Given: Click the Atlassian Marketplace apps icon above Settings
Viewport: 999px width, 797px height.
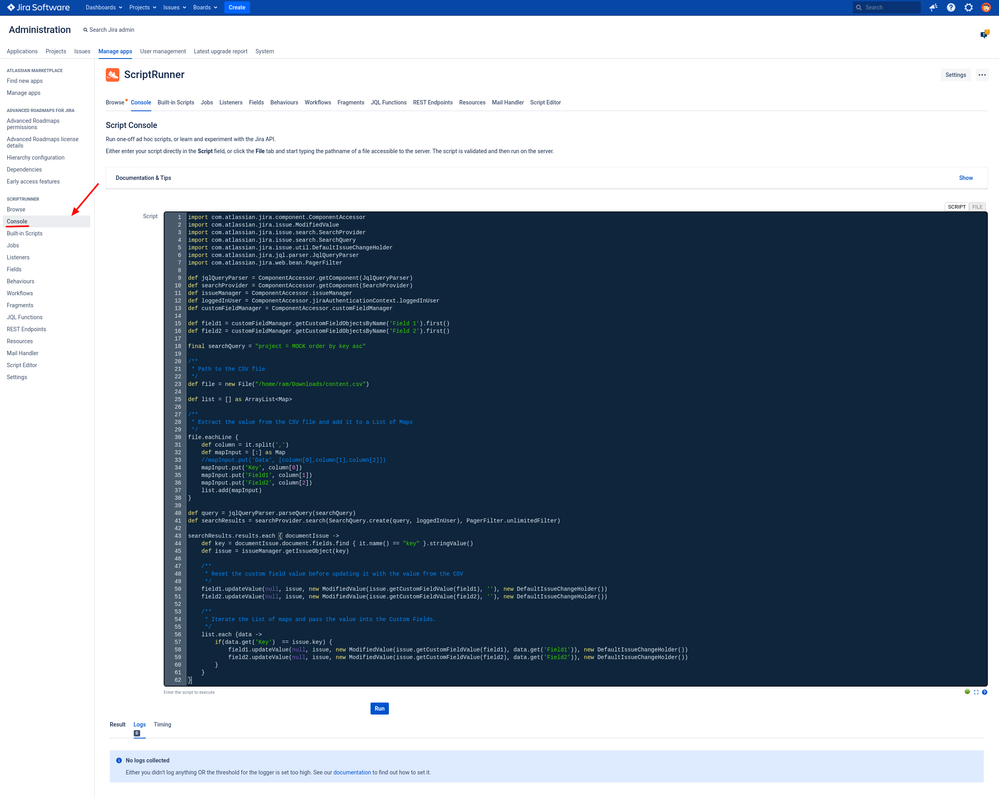Looking at the screenshot, I should coord(984,32).
